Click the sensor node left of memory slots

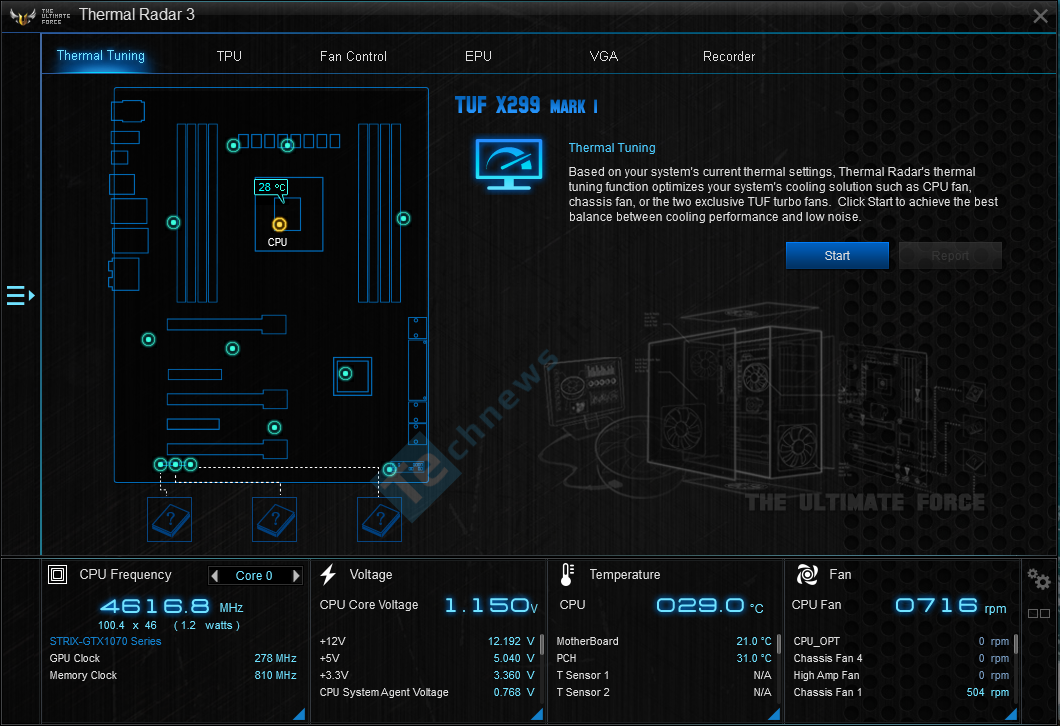pos(174,222)
